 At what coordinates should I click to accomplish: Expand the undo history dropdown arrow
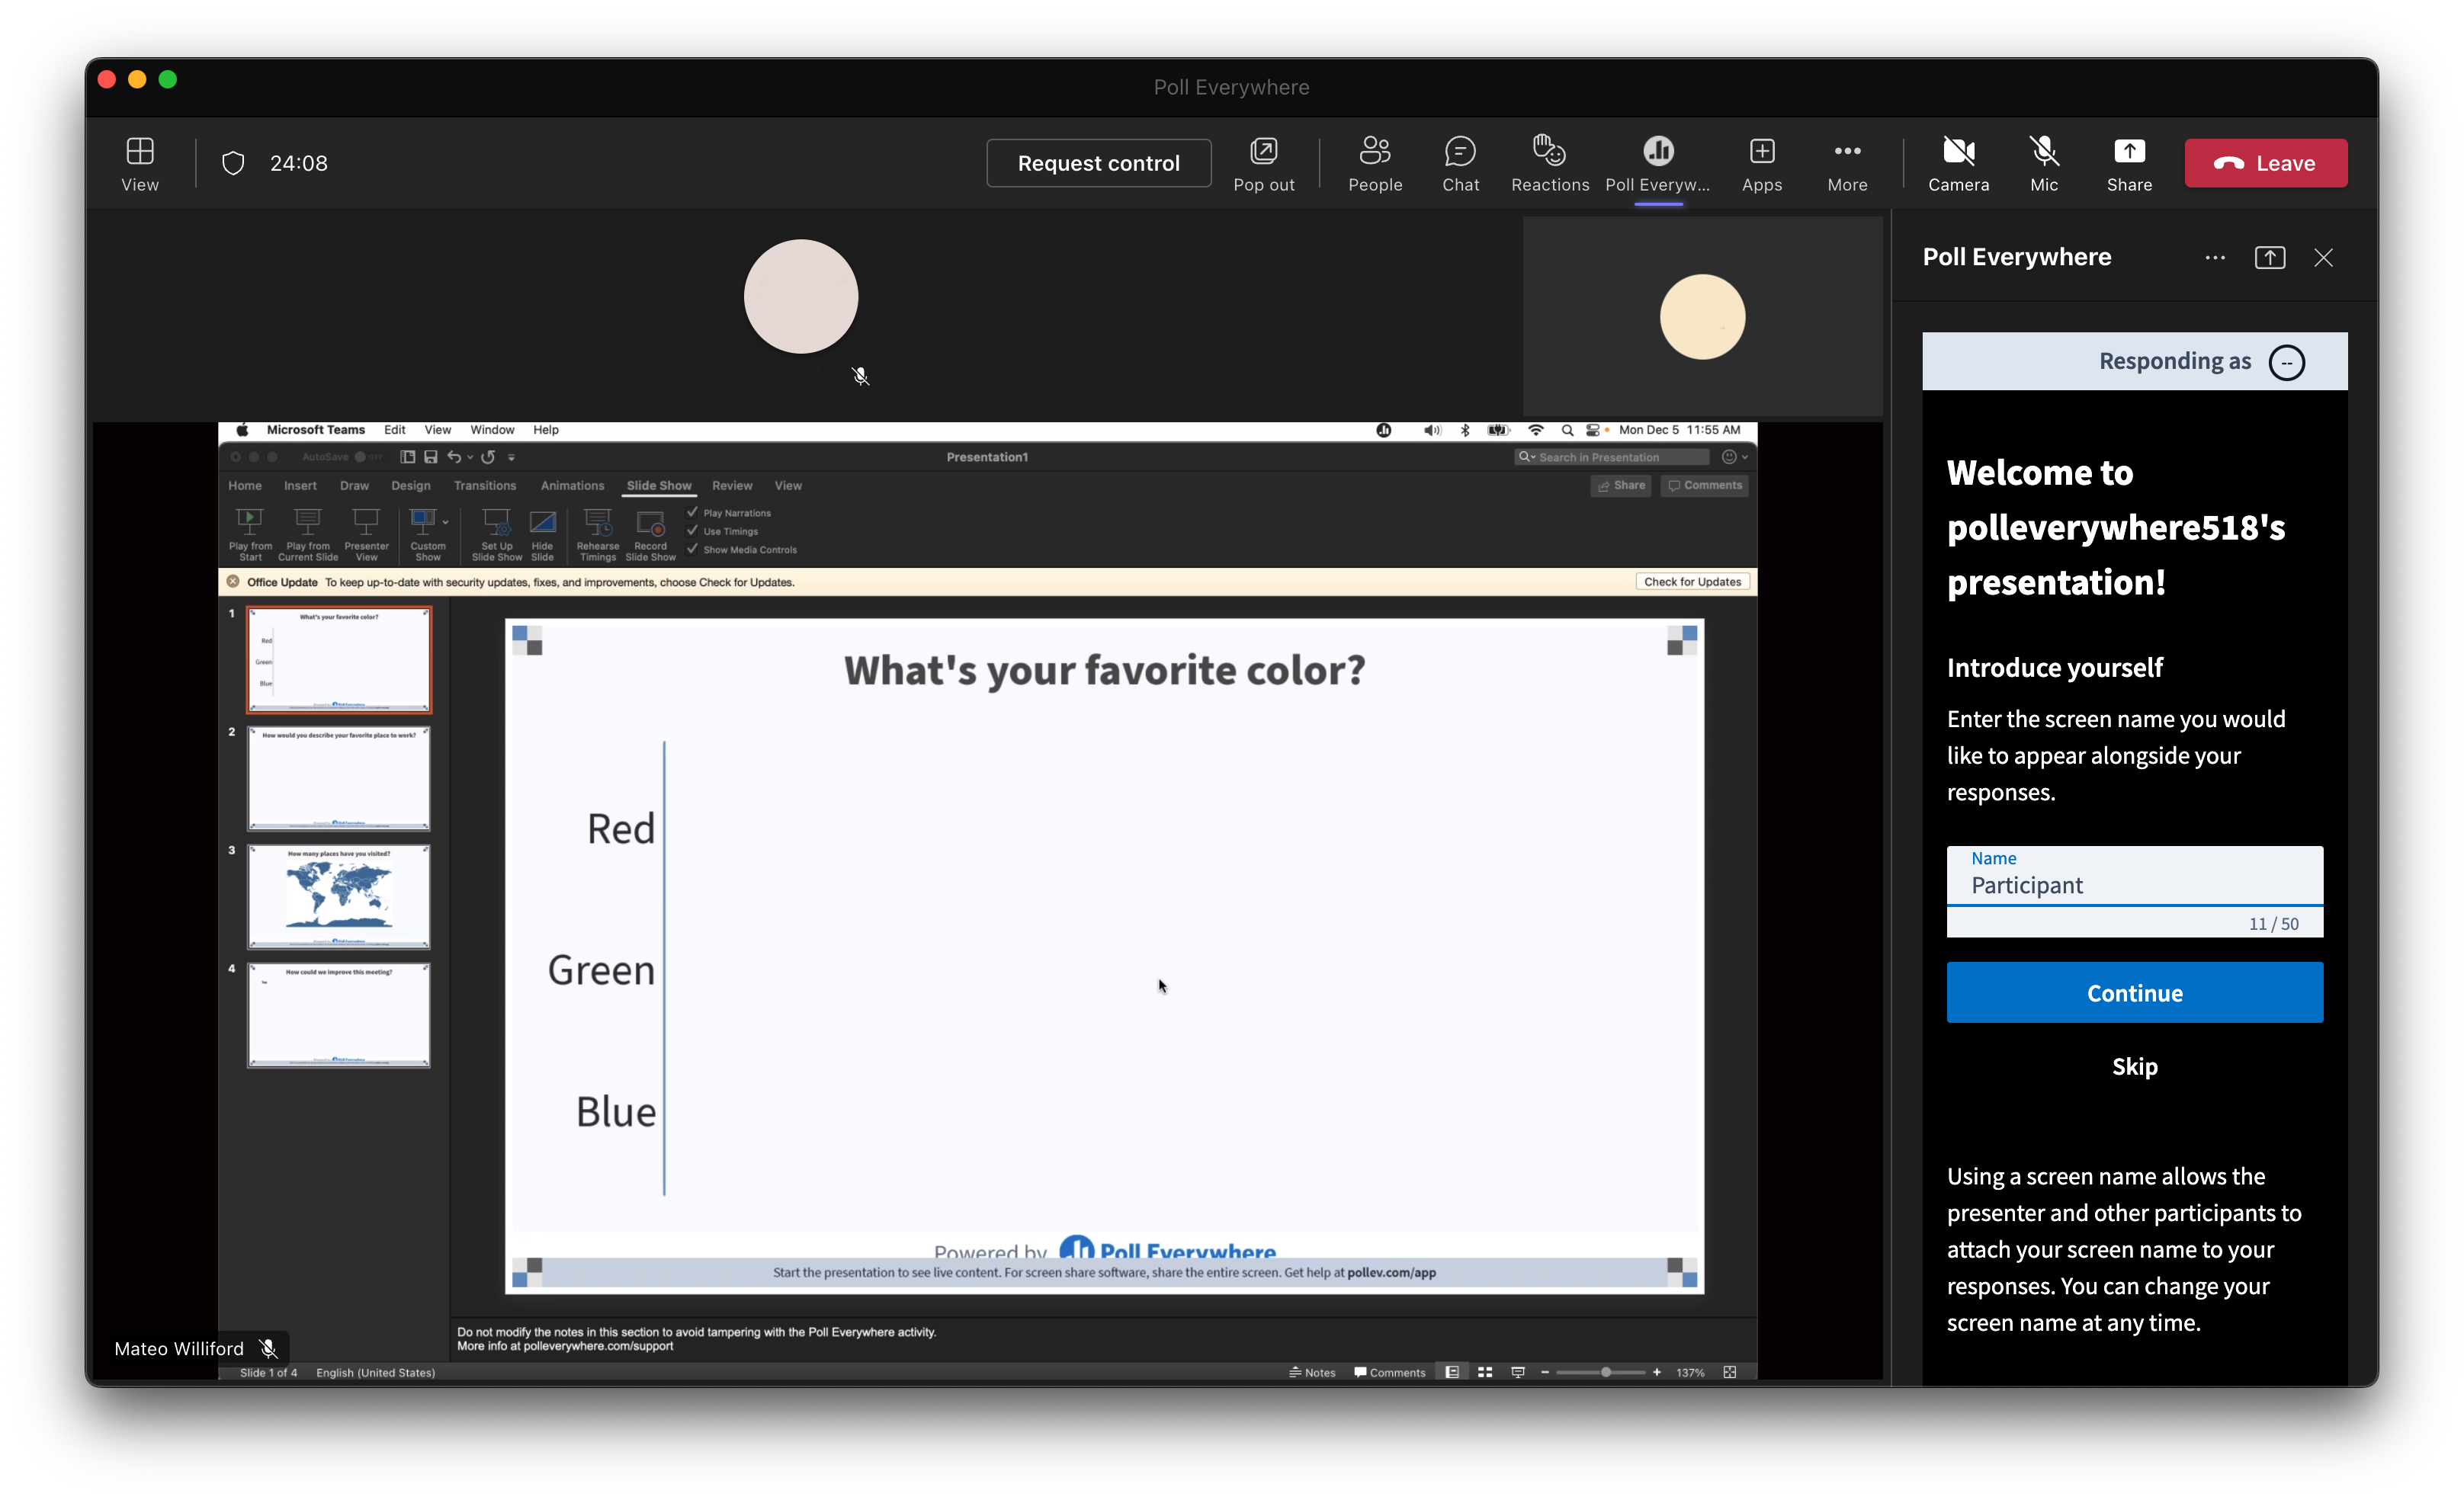[x=470, y=458]
